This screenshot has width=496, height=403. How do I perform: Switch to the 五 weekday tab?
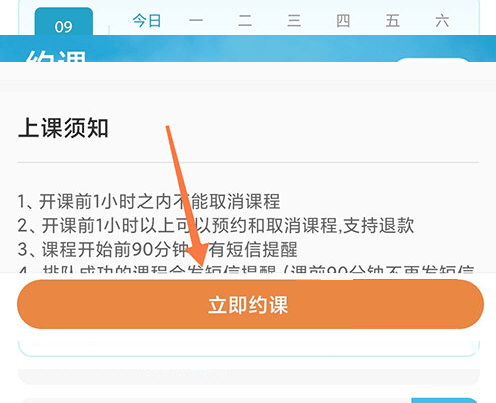pos(392,21)
